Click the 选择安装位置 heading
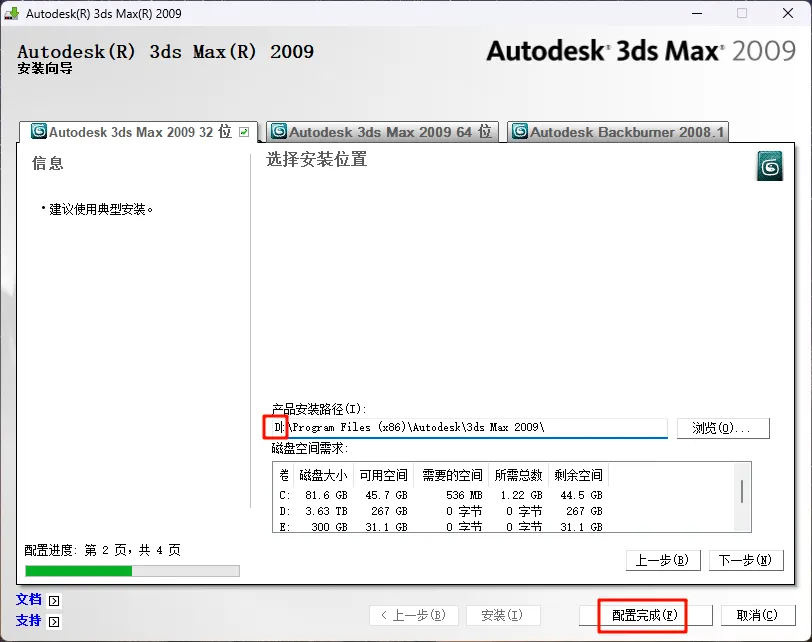 point(317,159)
